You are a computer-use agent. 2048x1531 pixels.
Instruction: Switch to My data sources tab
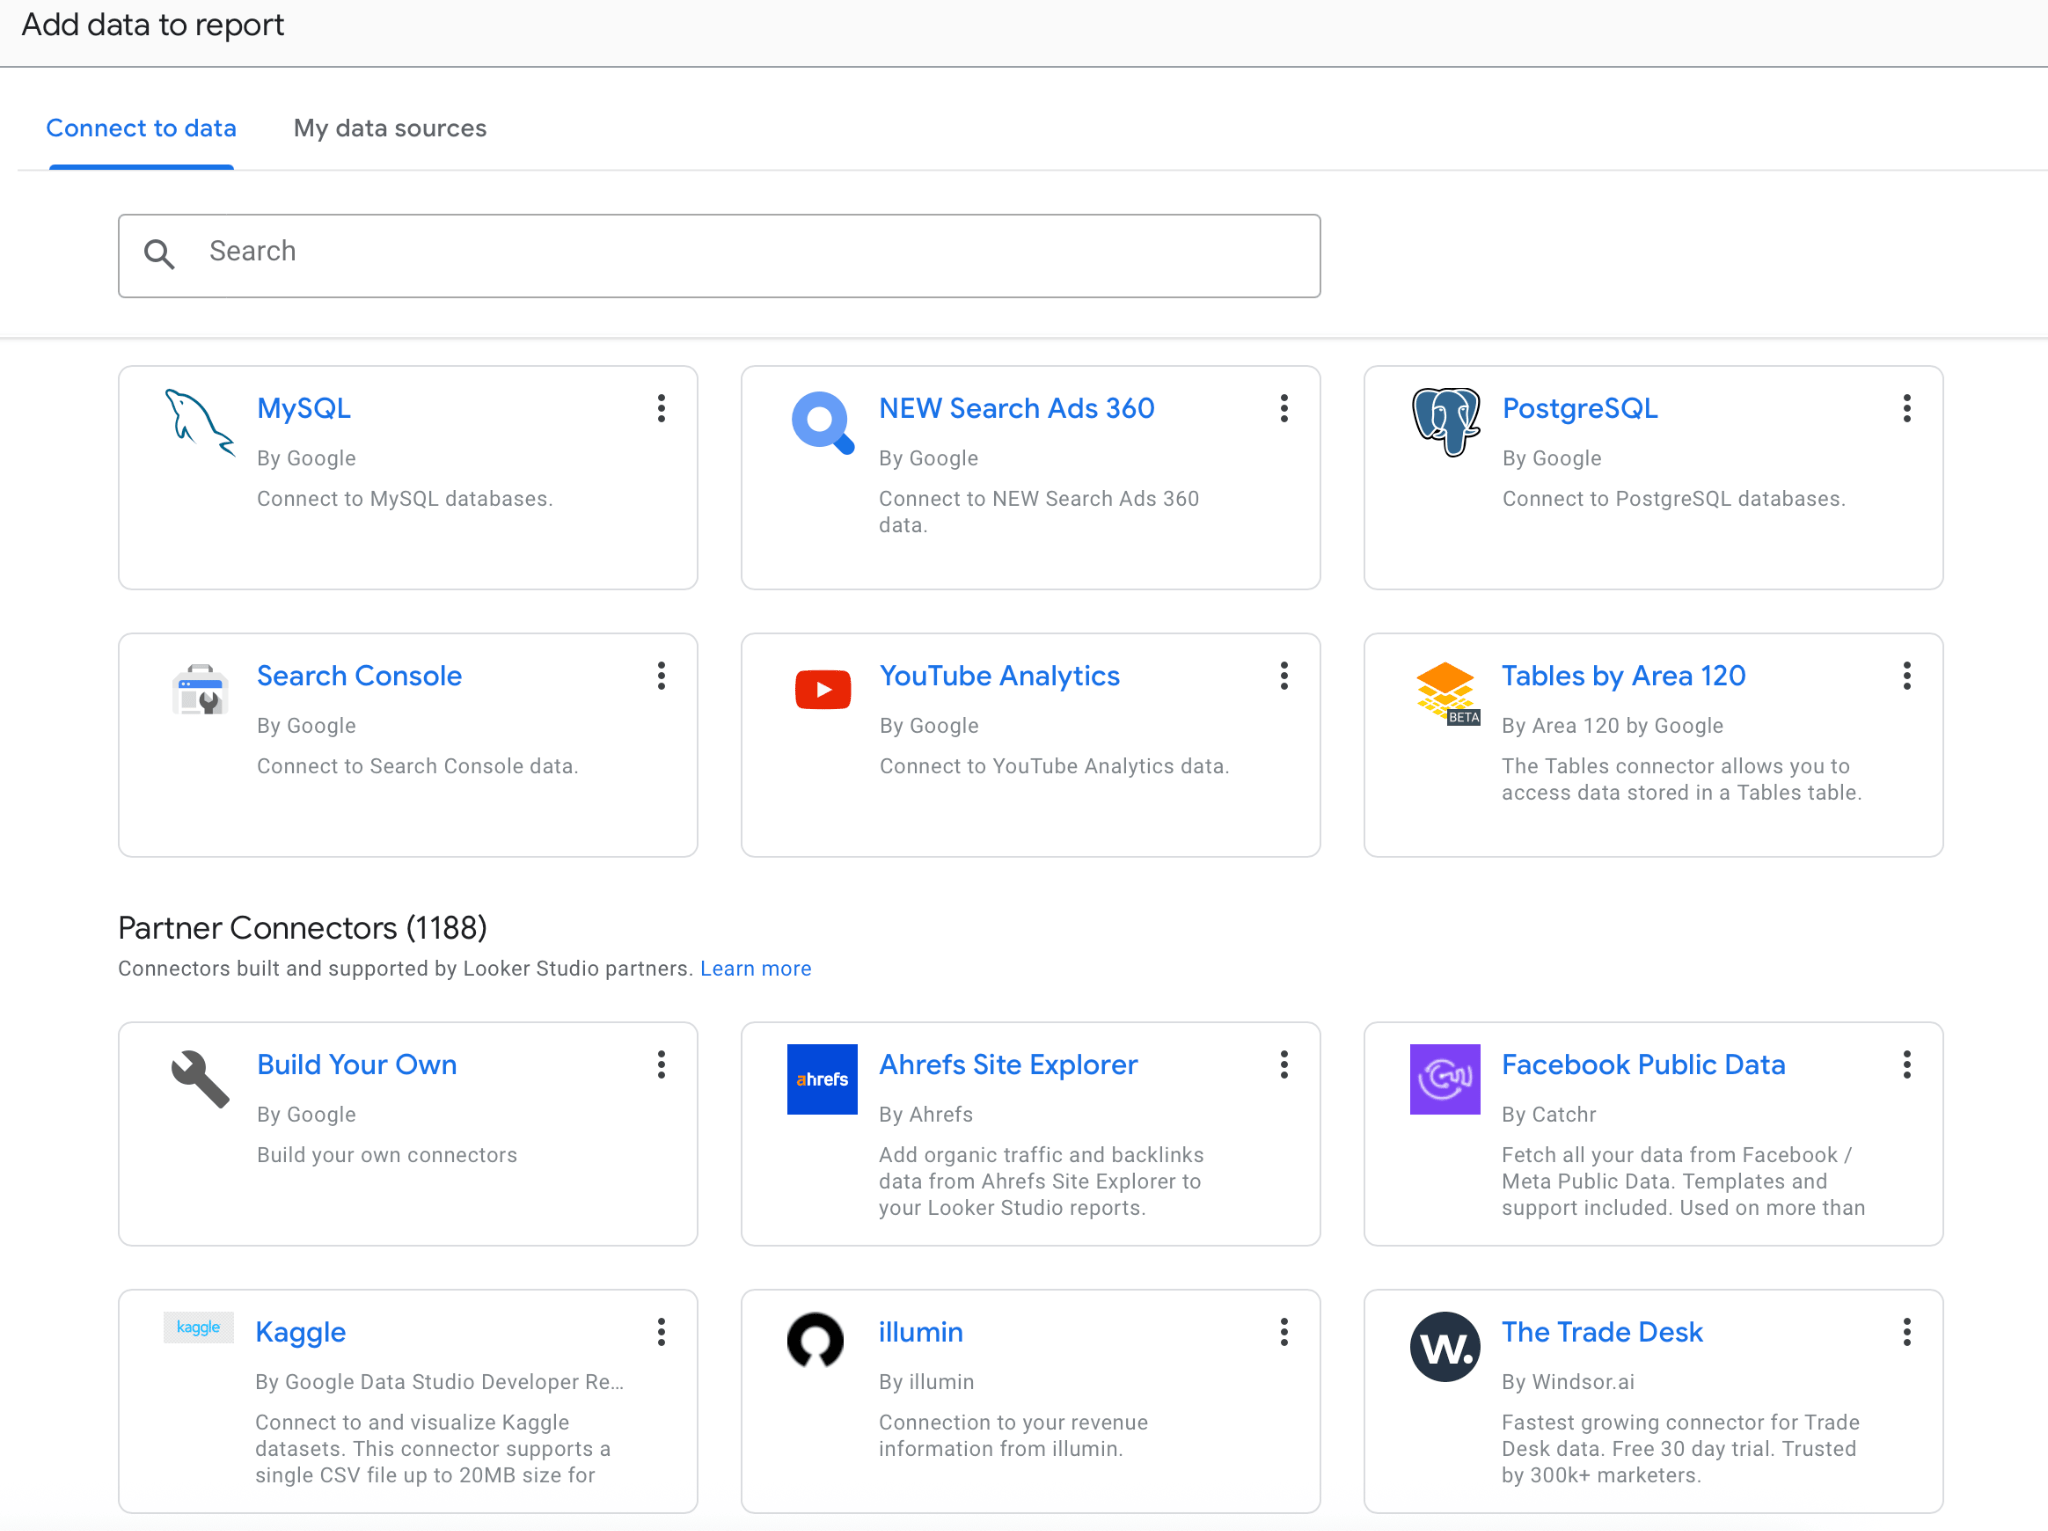(x=390, y=128)
